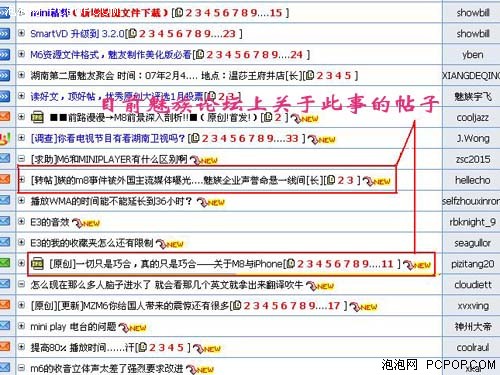Jump to page 11 of 一切只是巧合 thread
This screenshot has height=375, width=500.
point(387,264)
